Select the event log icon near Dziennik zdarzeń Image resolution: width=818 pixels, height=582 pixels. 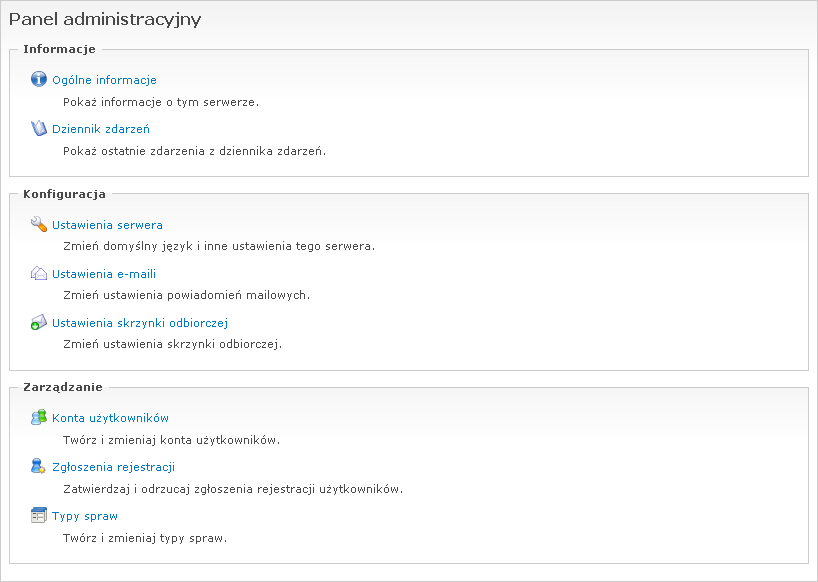click(x=37, y=128)
